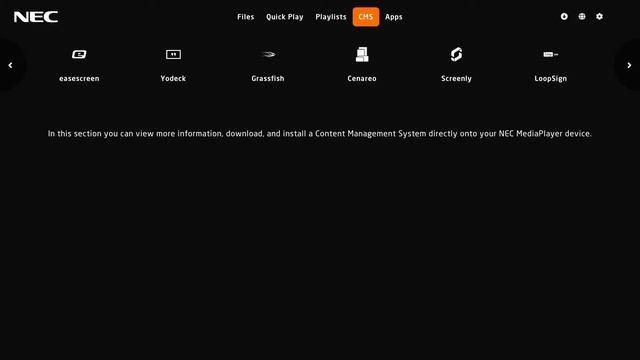The height and width of the screenshot is (360, 640).
Task: Click the Yodeck label
Action: 173,78
